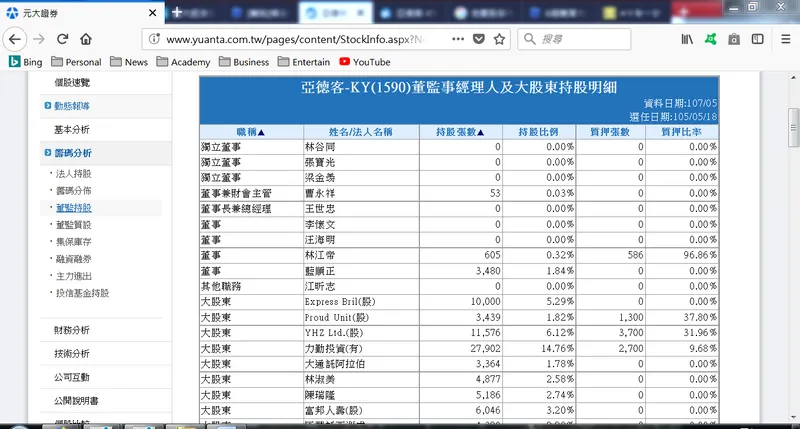Open the News bookmarks folder

tap(129, 62)
